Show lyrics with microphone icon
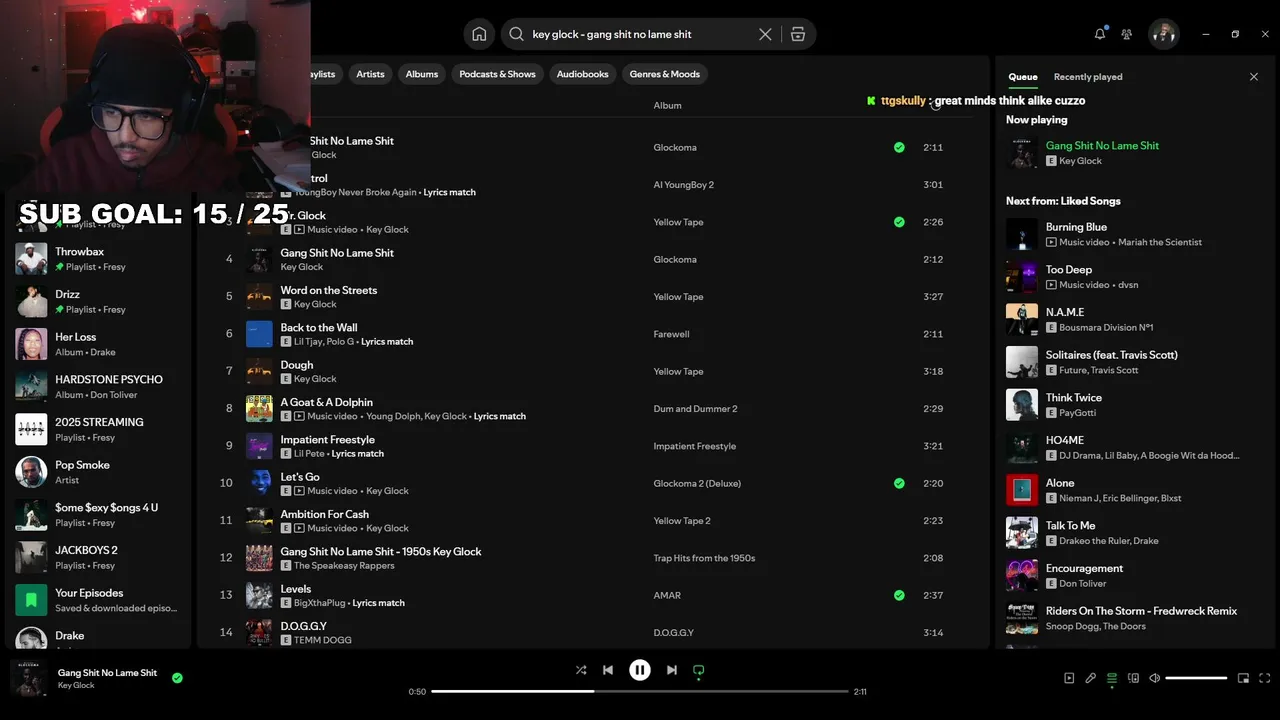The width and height of the screenshot is (1280, 720). tap(1091, 678)
